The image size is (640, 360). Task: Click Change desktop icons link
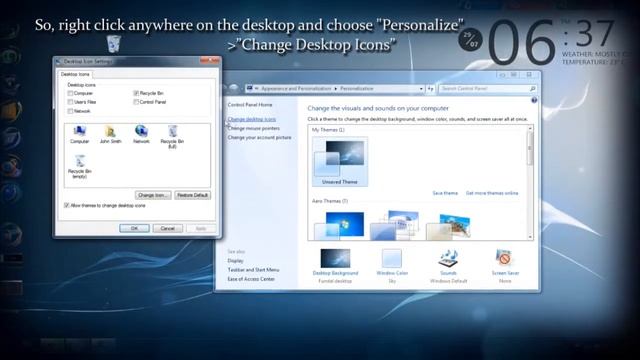click(252, 119)
